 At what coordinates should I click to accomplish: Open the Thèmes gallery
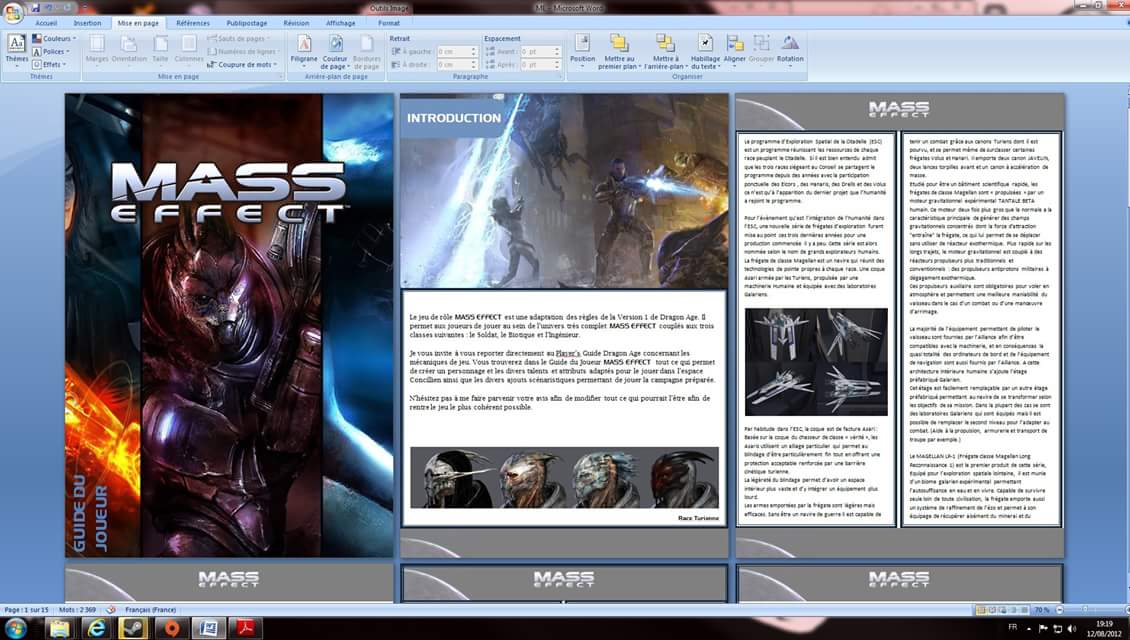[x=17, y=49]
